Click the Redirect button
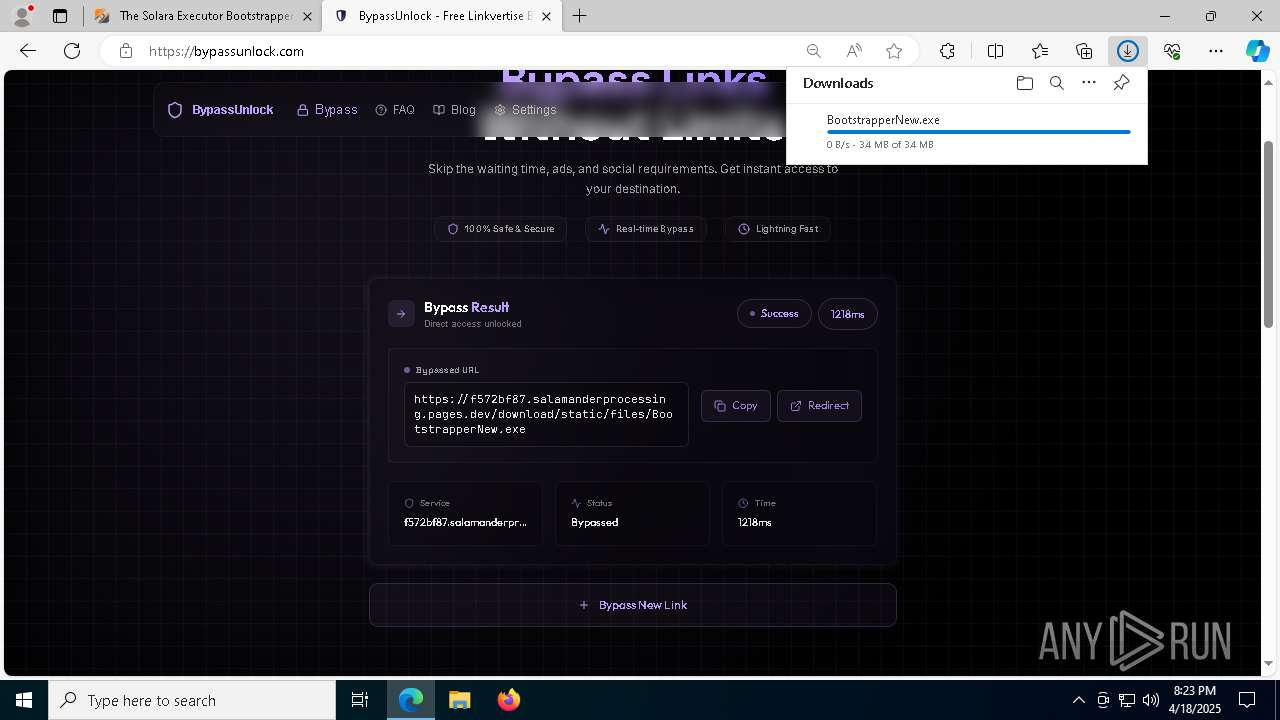1280x720 pixels. (x=819, y=406)
